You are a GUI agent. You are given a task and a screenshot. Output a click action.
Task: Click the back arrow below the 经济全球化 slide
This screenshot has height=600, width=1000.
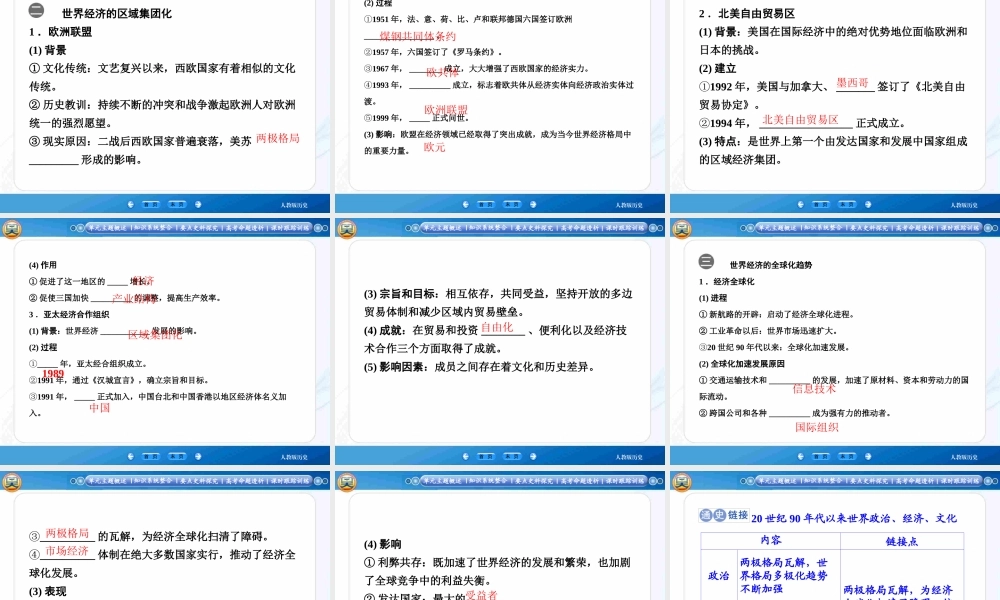point(800,457)
